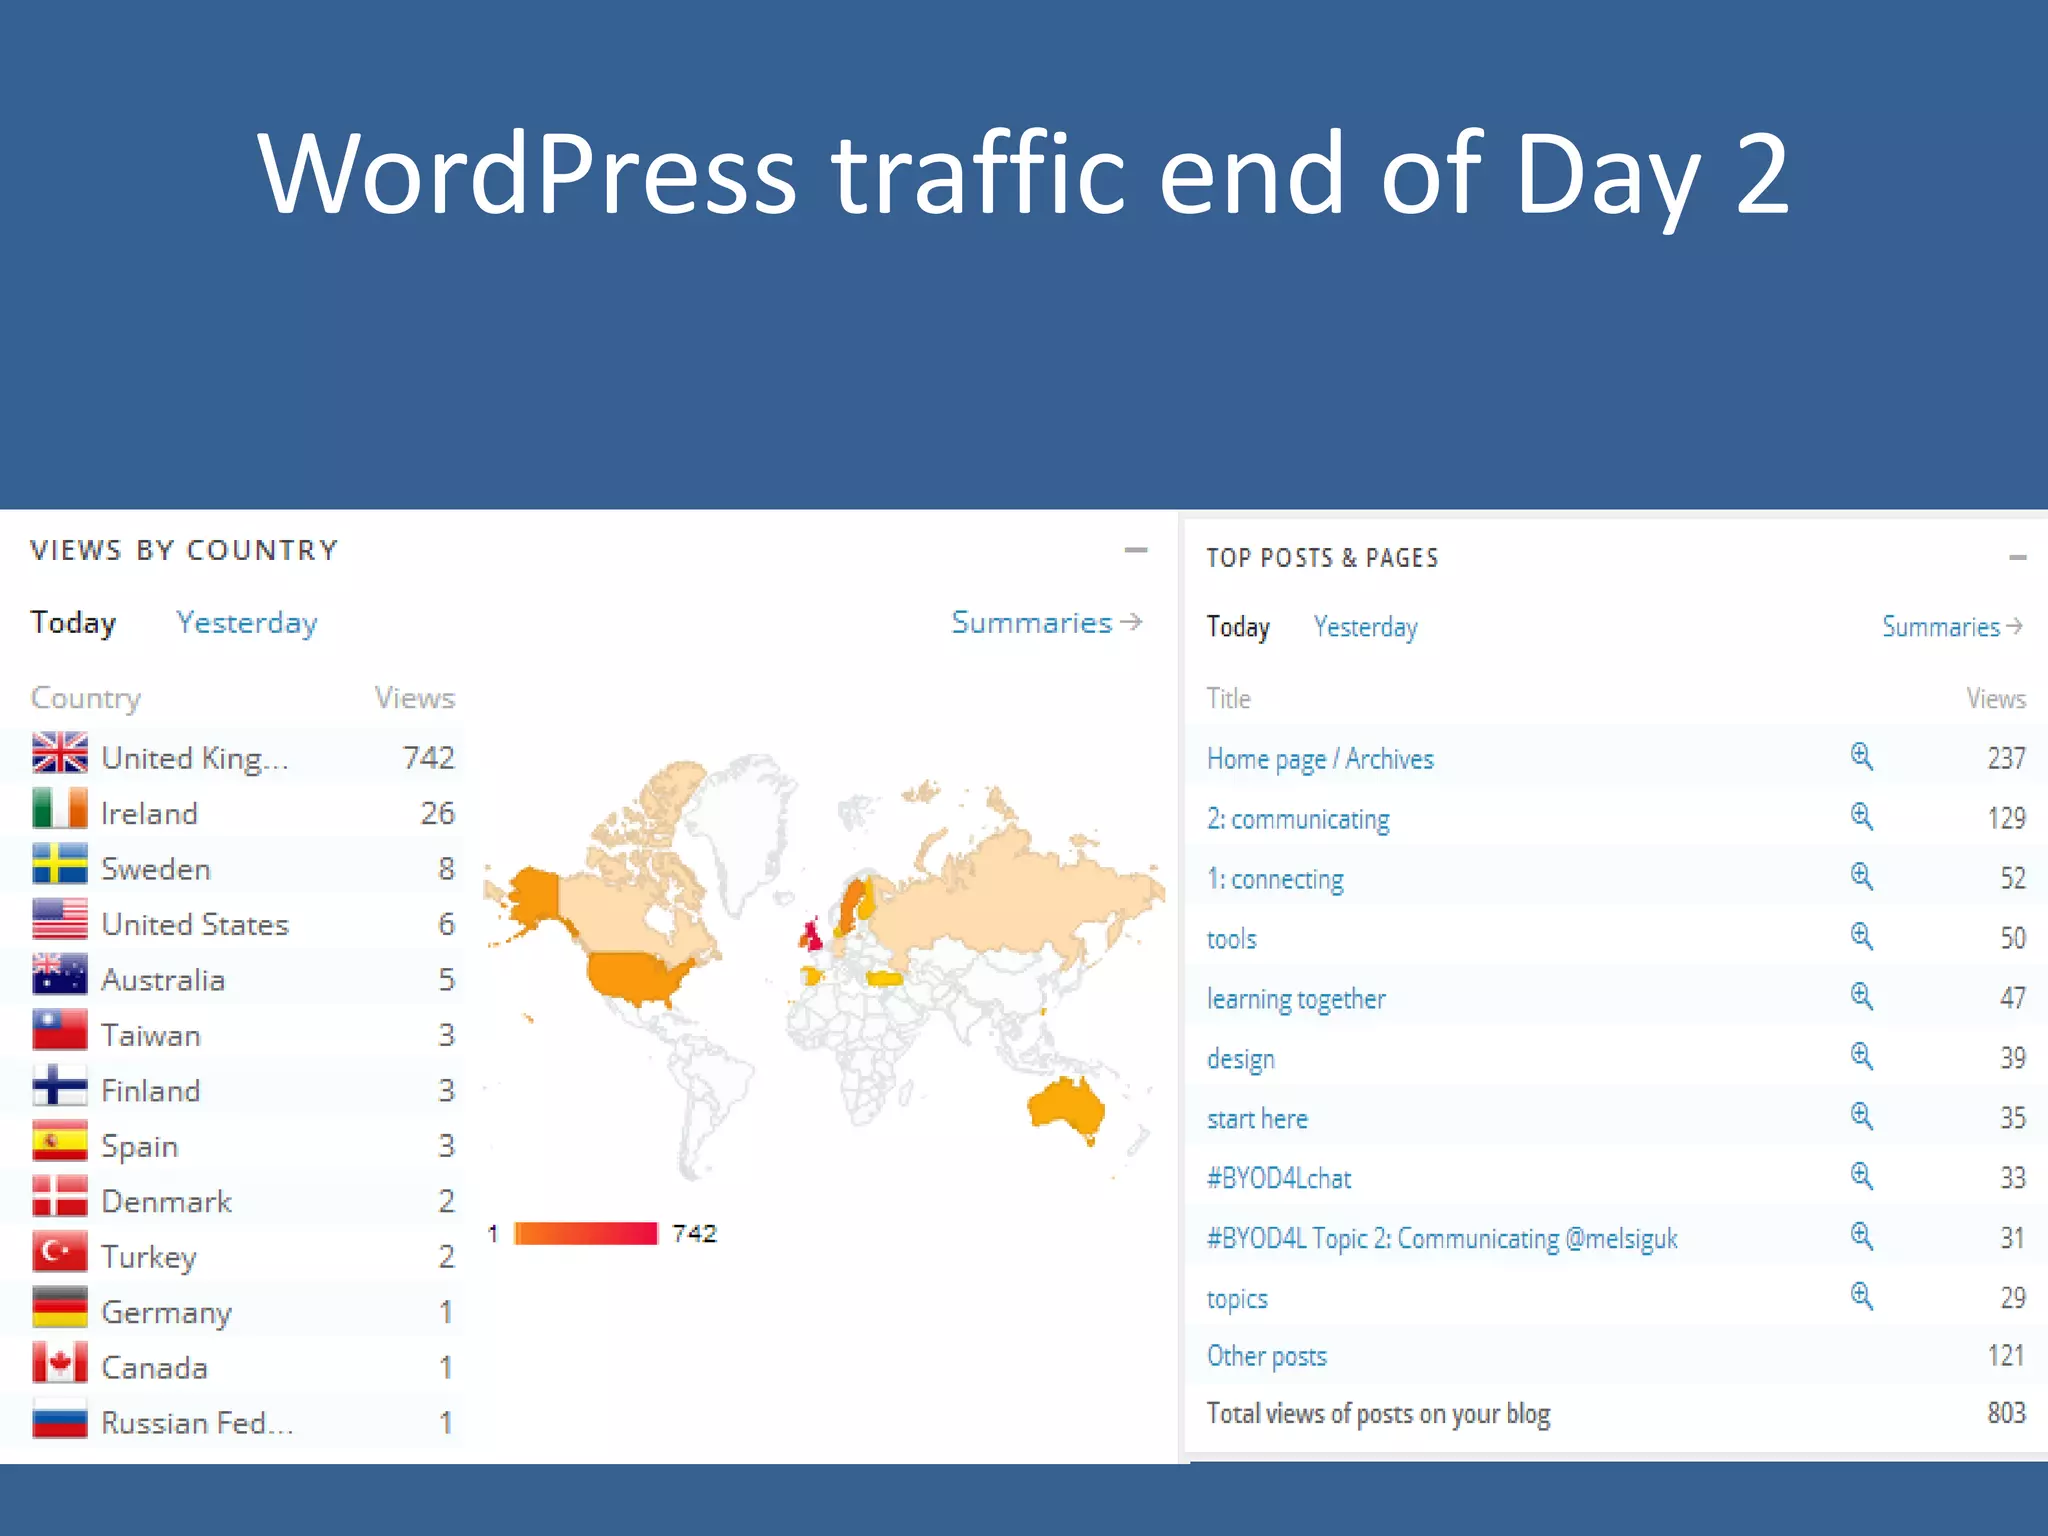The width and height of the screenshot is (2048, 1536).
Task: Click the magnifier icon beside 2: communicating
Action: pos(1861,816)
